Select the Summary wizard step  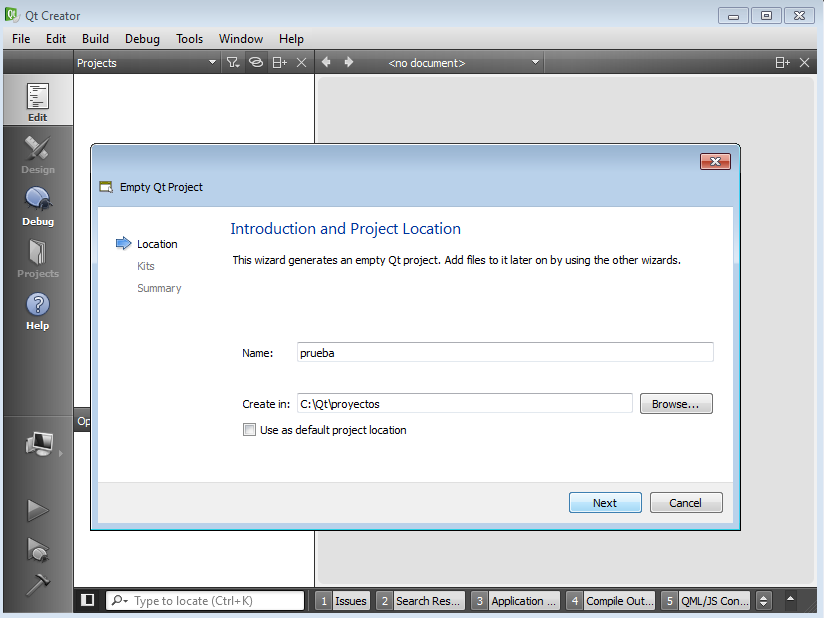(x=159, y=288)
